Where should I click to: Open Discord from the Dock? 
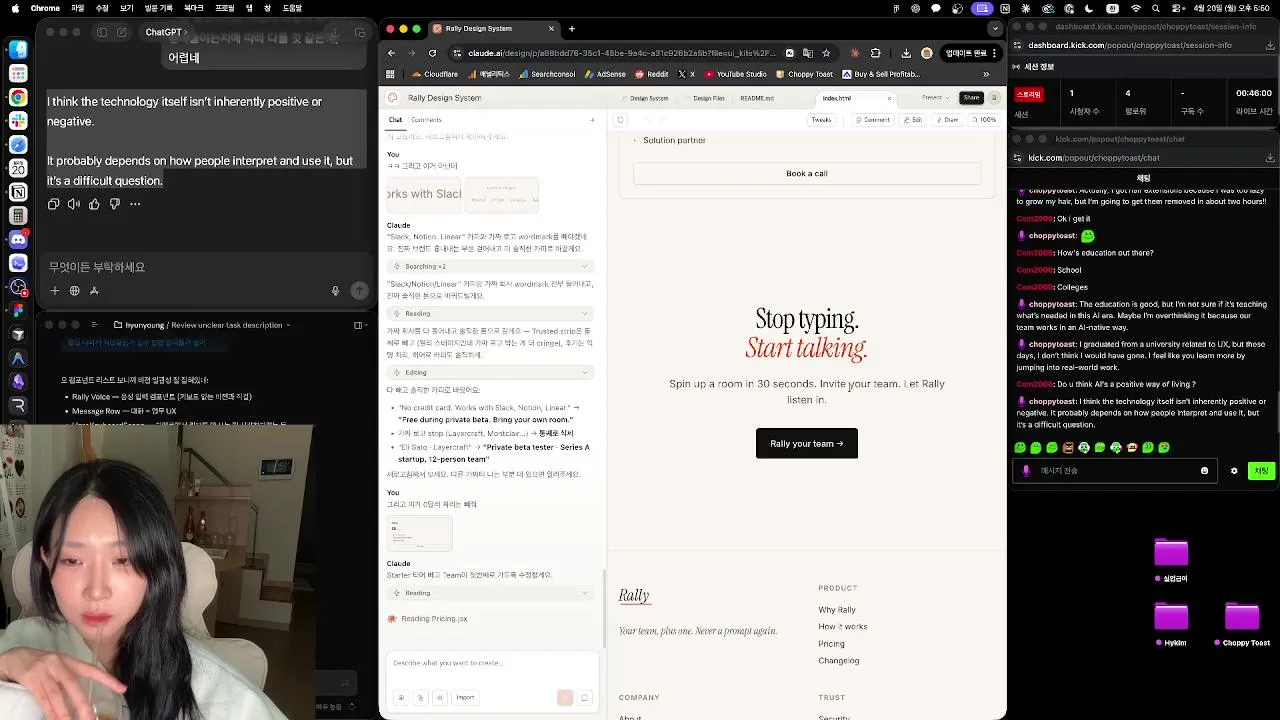(18, 239)
